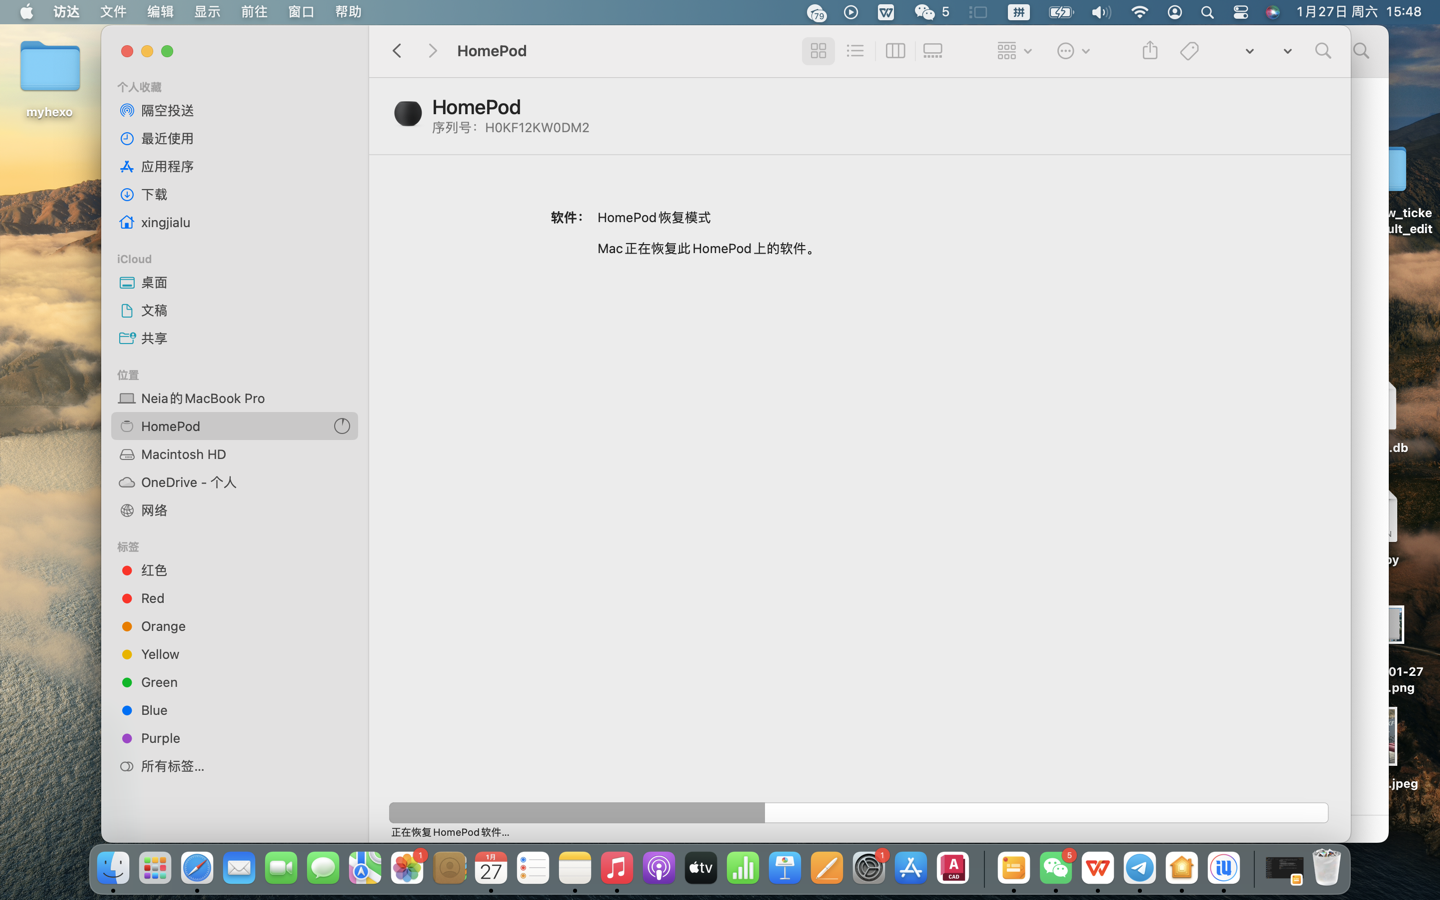Open Finder from the Dock
Image resolution: width=1440 pixels, height=900 pixels.
click(x=113, y=868)
